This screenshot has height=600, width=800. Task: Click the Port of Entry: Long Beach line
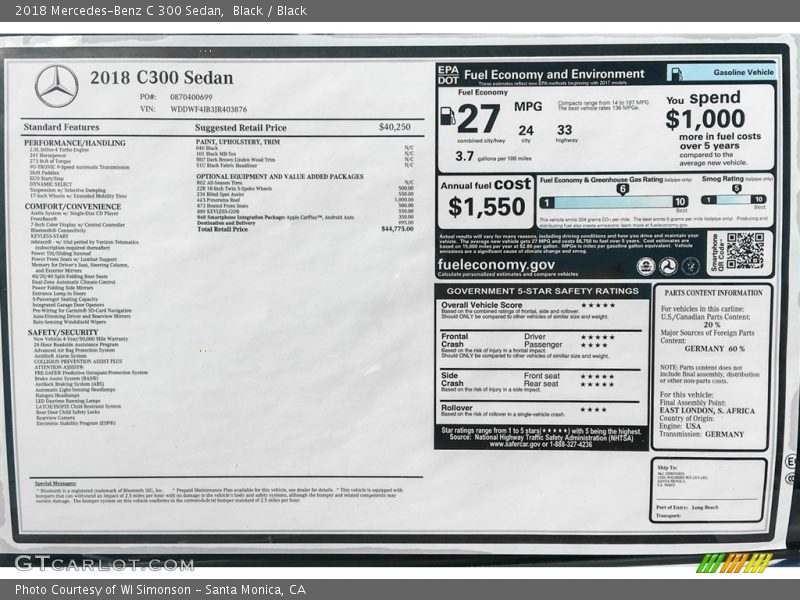click(687, 508)
